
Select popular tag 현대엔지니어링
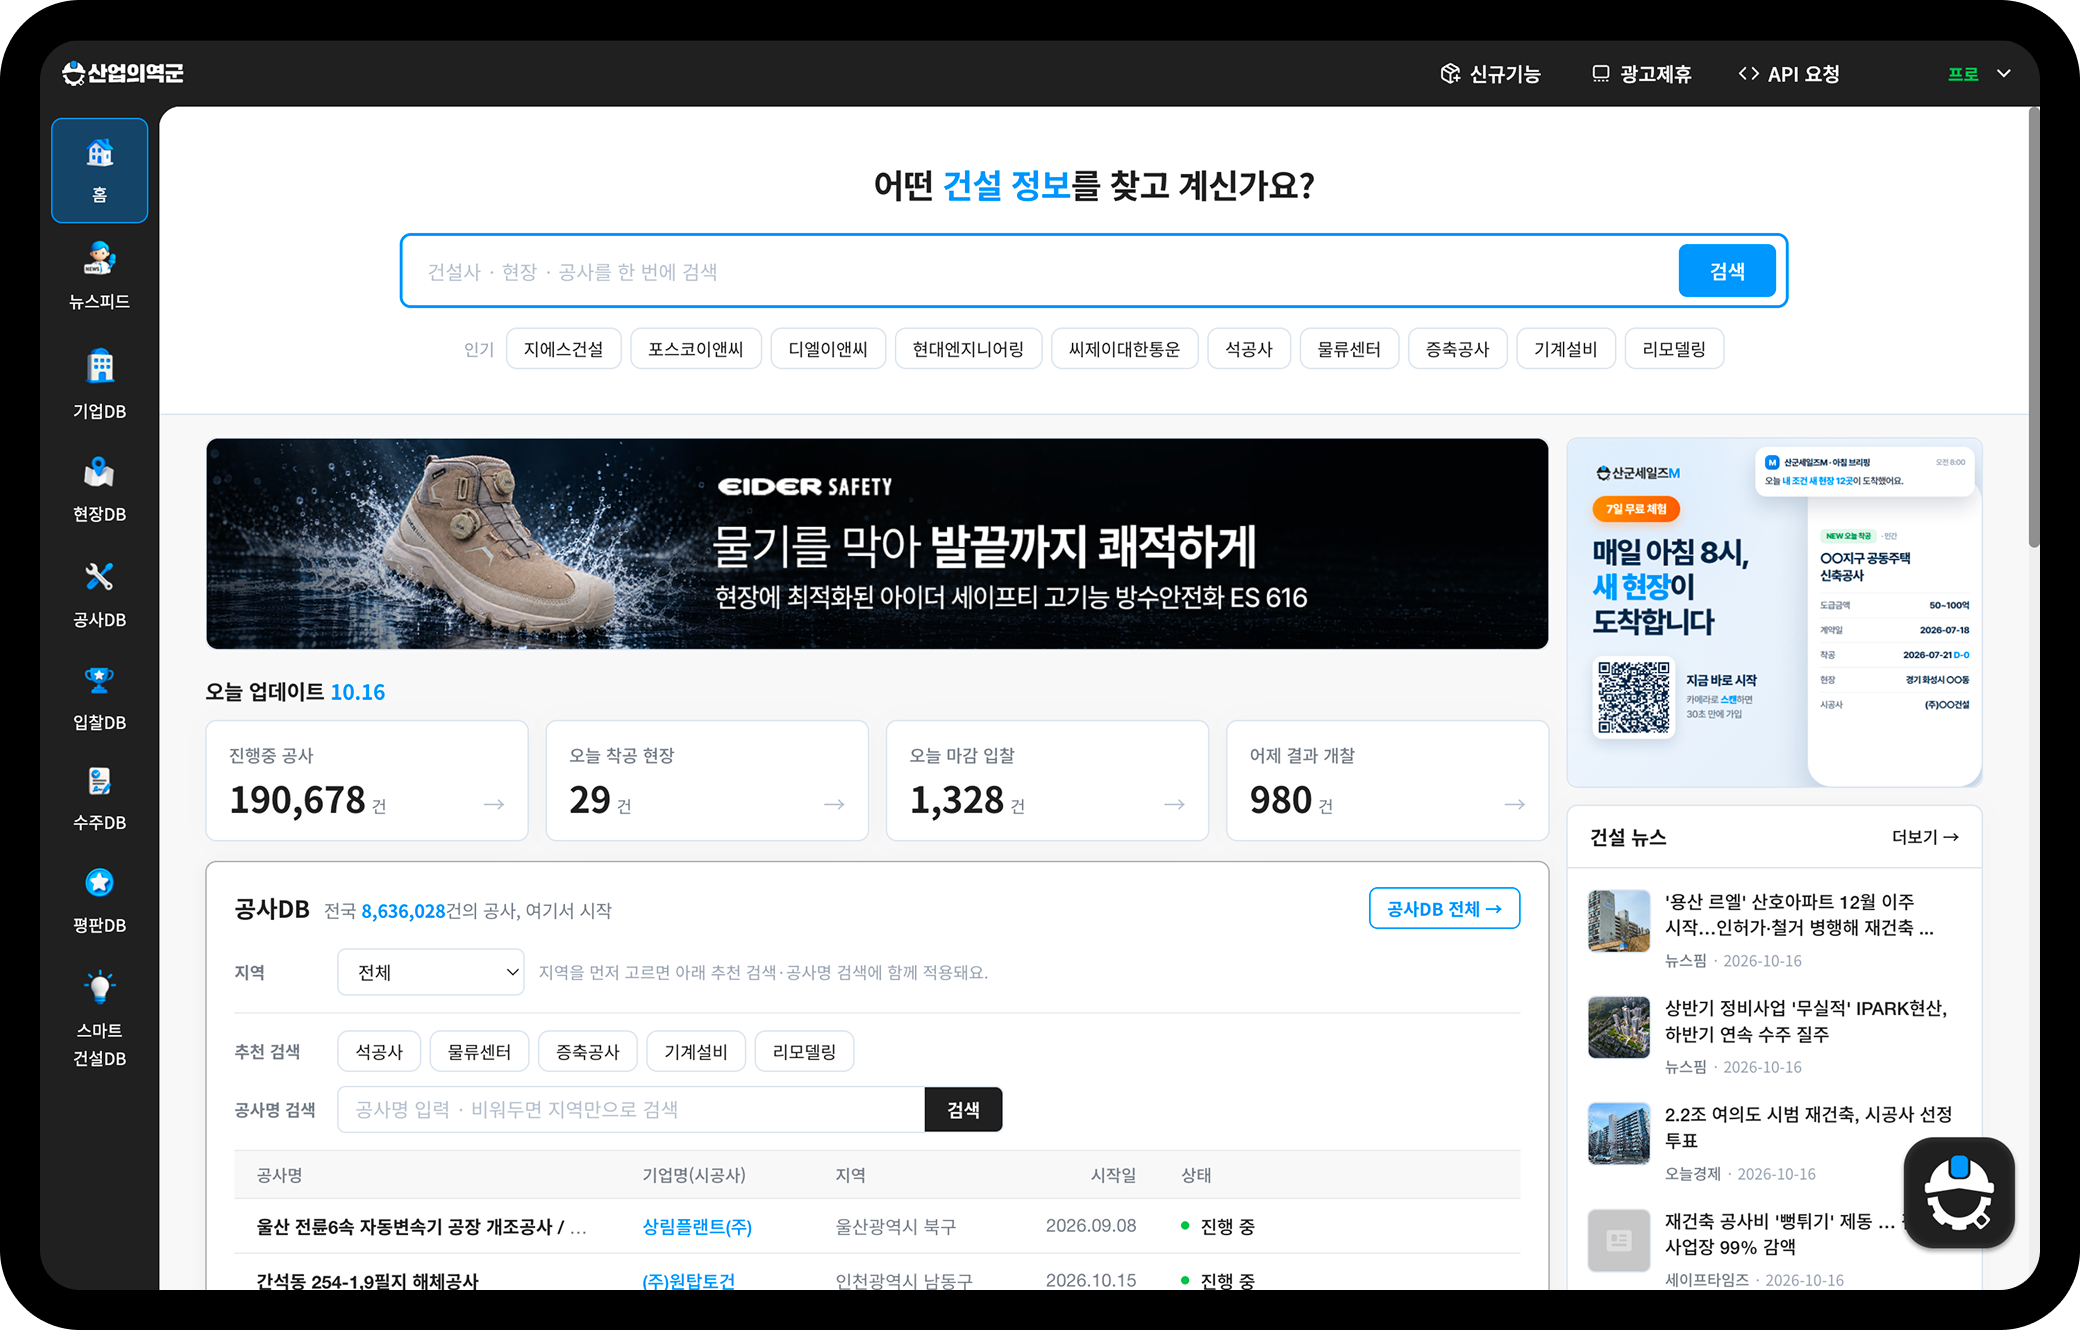click(x=968, y=349)
